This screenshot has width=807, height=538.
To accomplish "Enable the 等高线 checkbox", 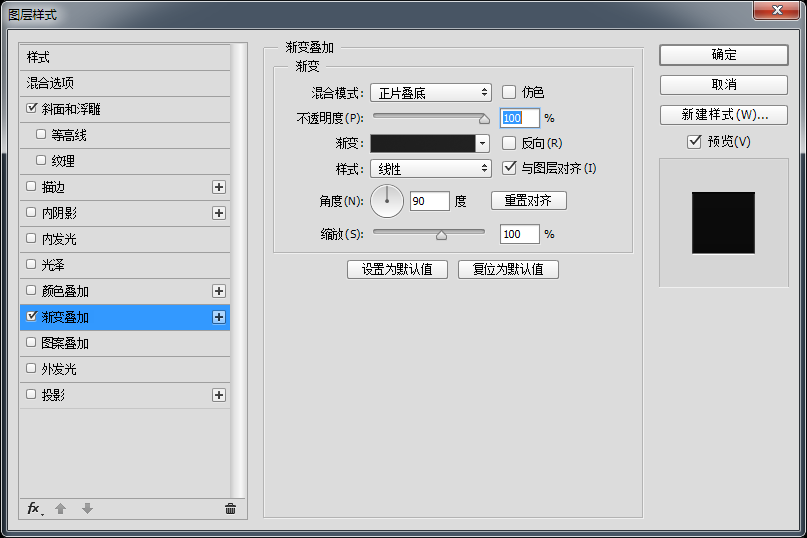I will [41, 134].
